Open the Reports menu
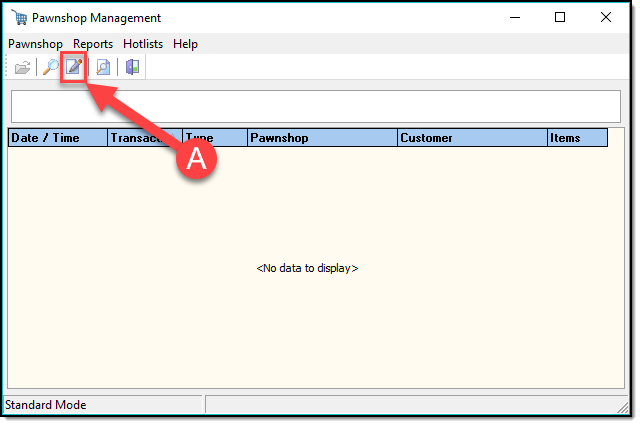The width and height of the screenshot is (640, 425). [93, 44]
